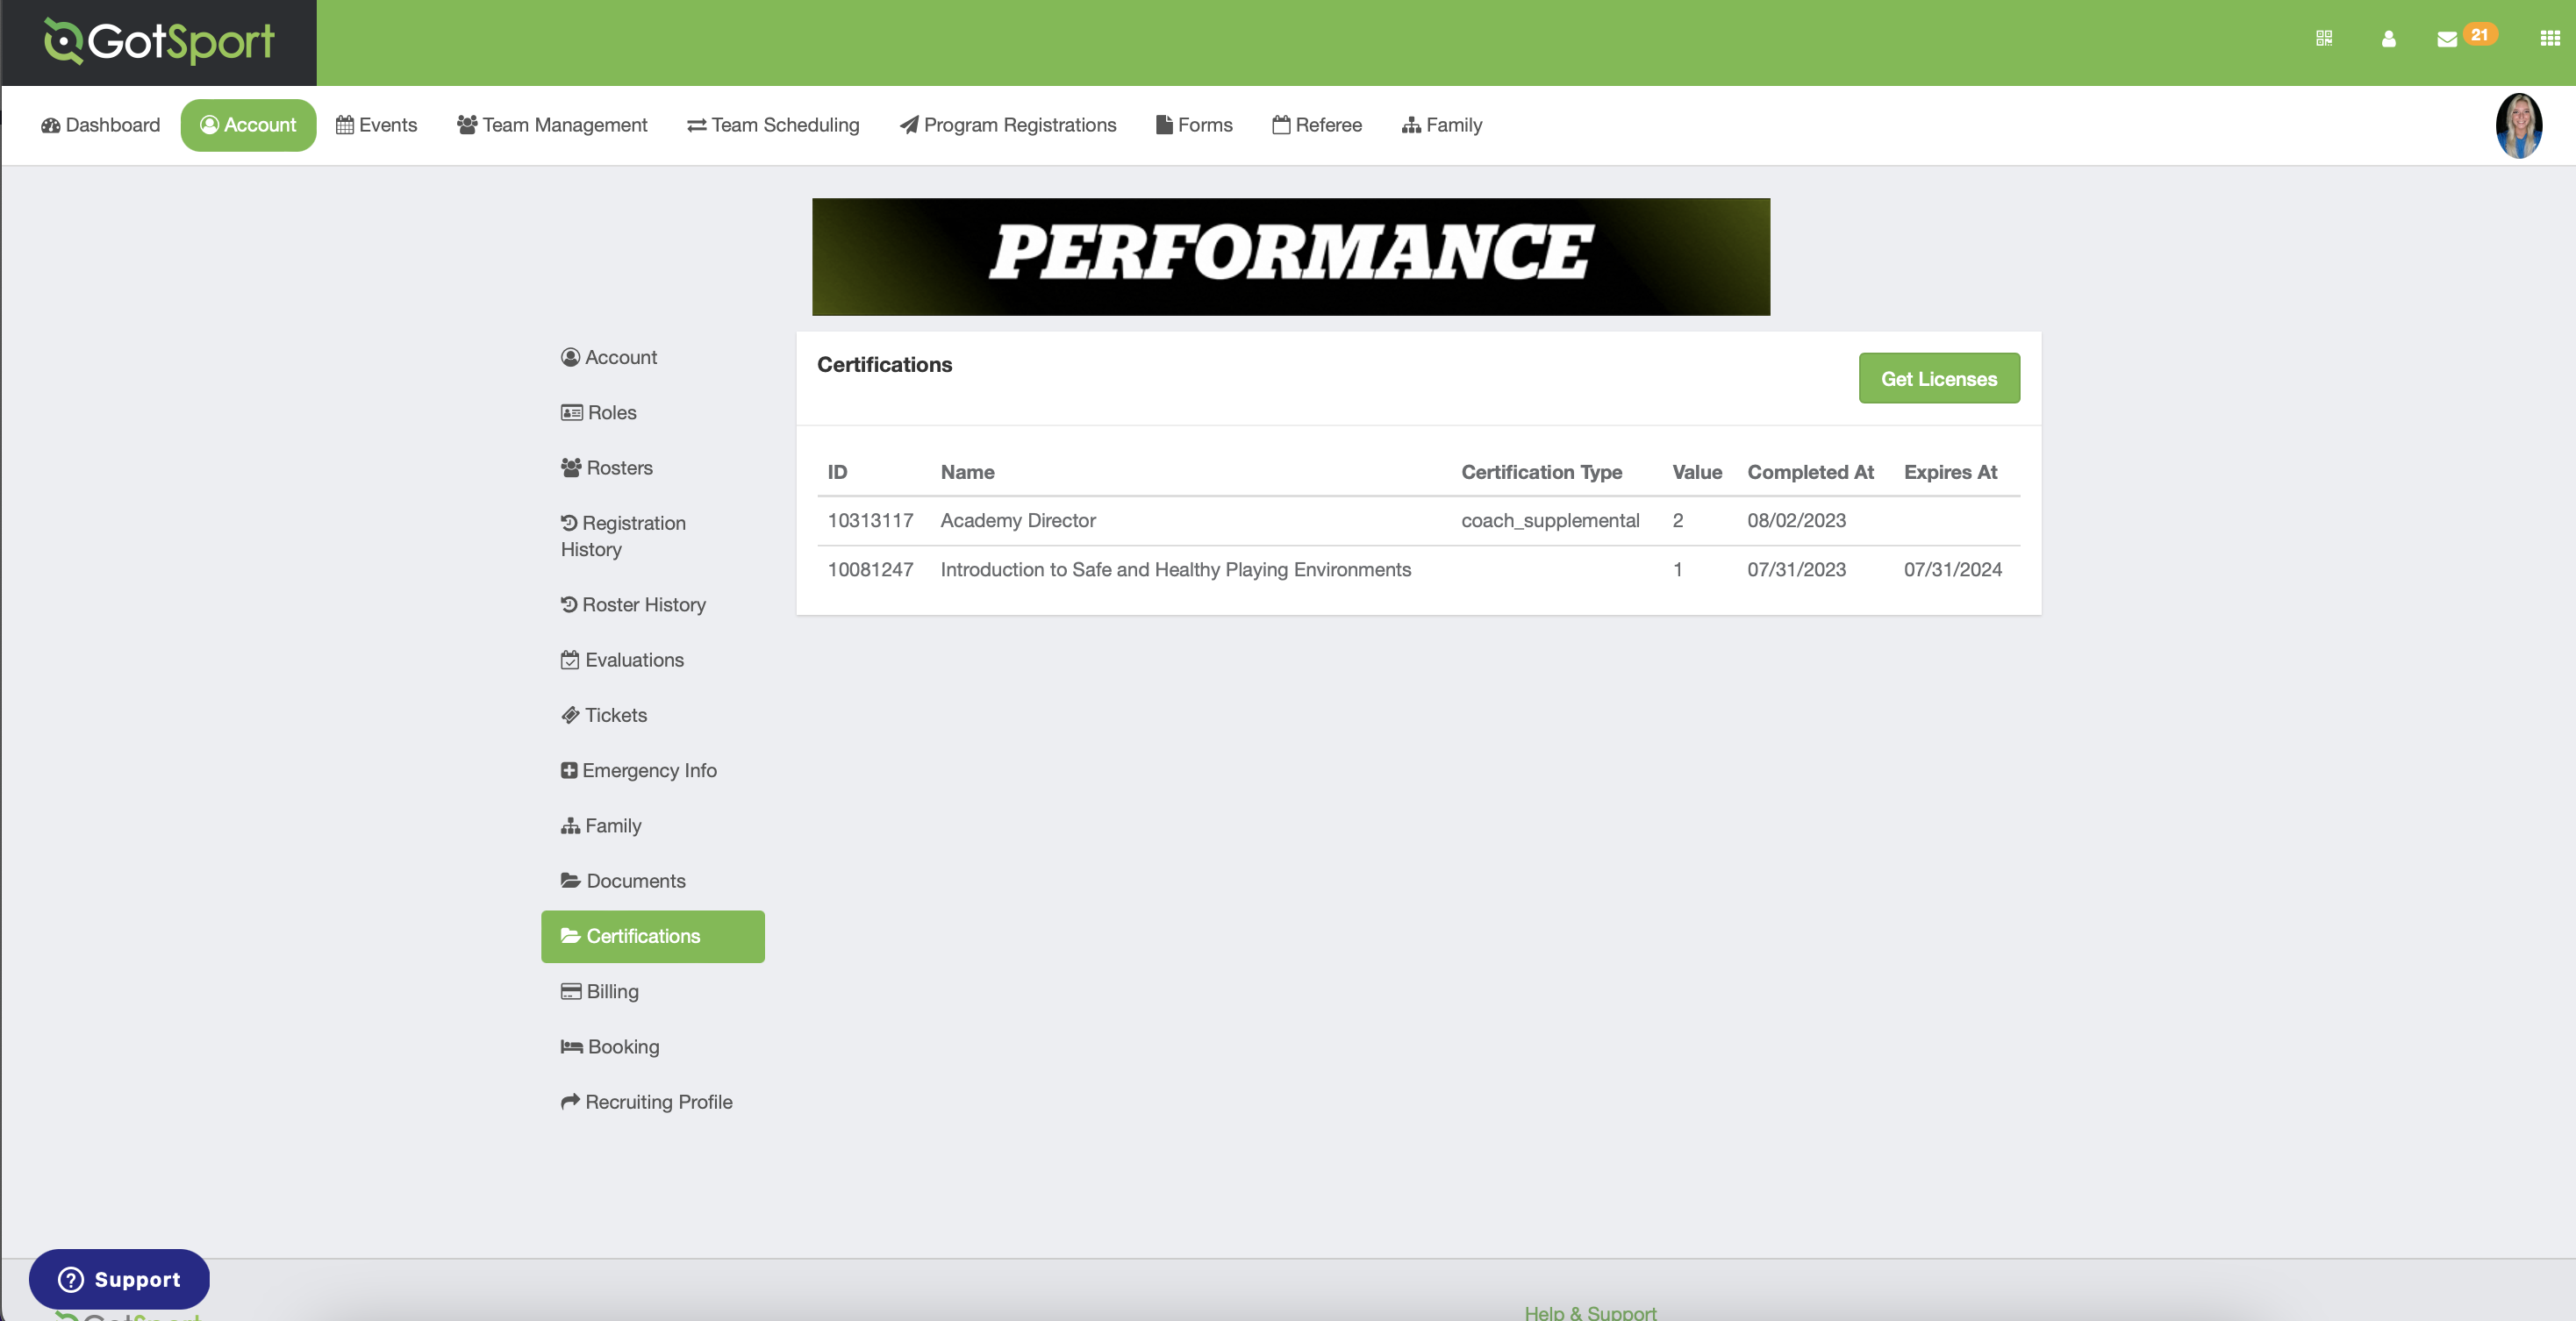Click the Academy Director certification name
2576x1321 pixels.
[1018, 520]
